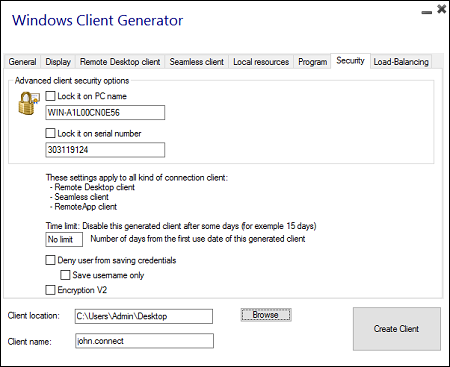The height and width of the screenshot is (367, 450).
Task: Click the Browse button
Action: tap(266, 315)
